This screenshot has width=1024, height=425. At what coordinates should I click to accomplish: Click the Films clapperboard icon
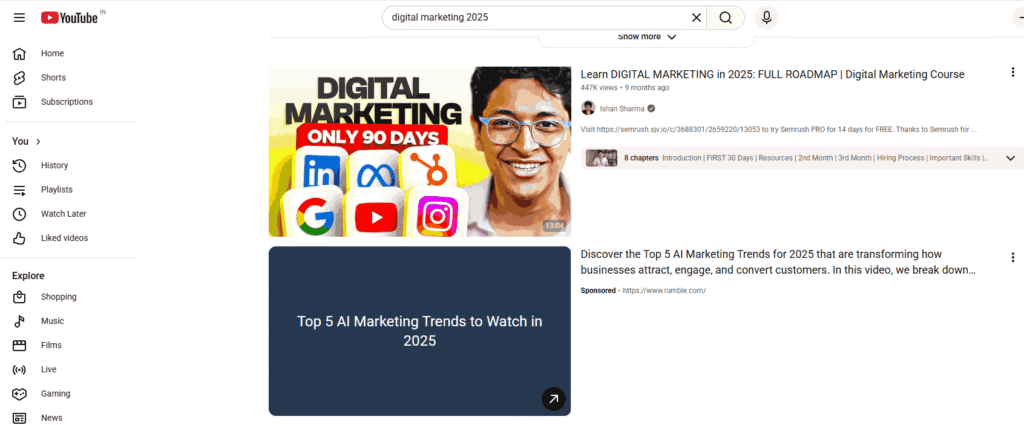(20, 345)
